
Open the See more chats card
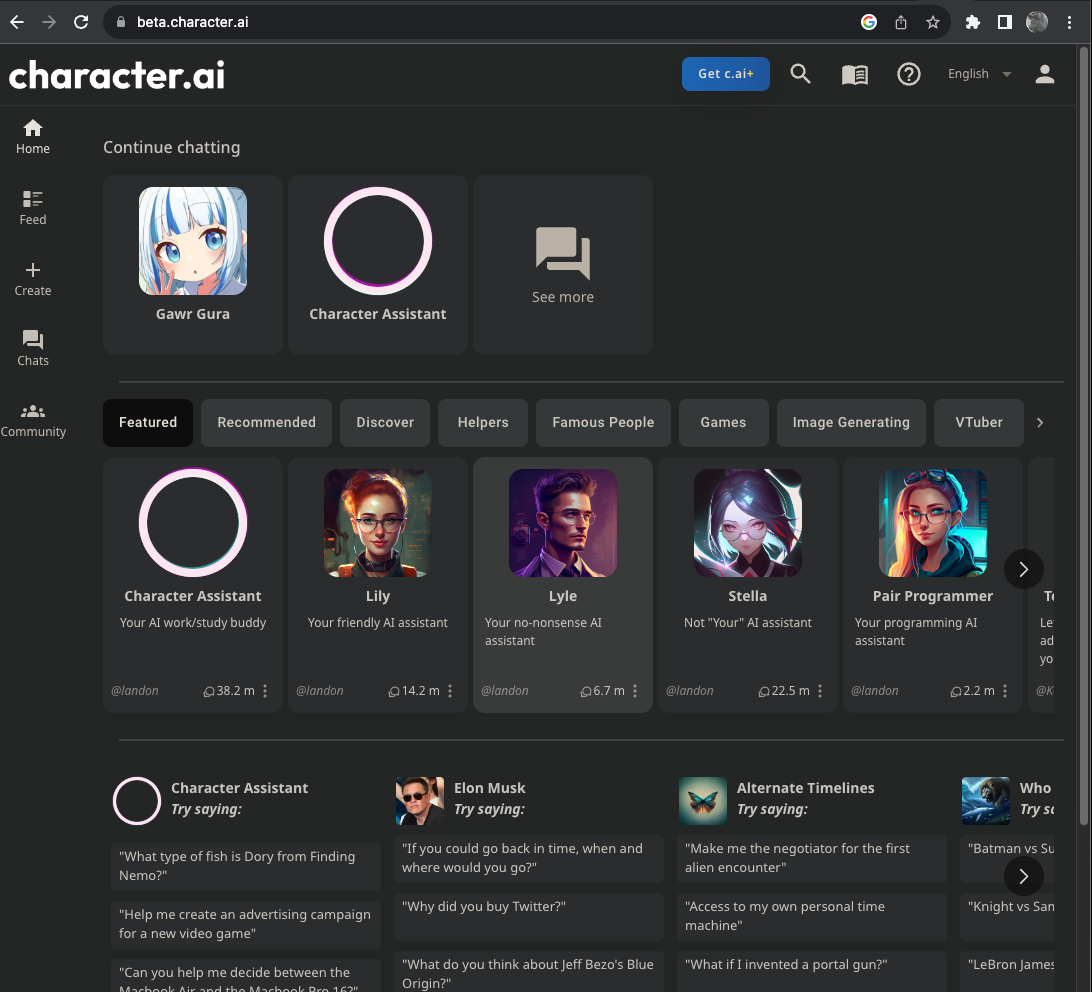tap(563, 265)
